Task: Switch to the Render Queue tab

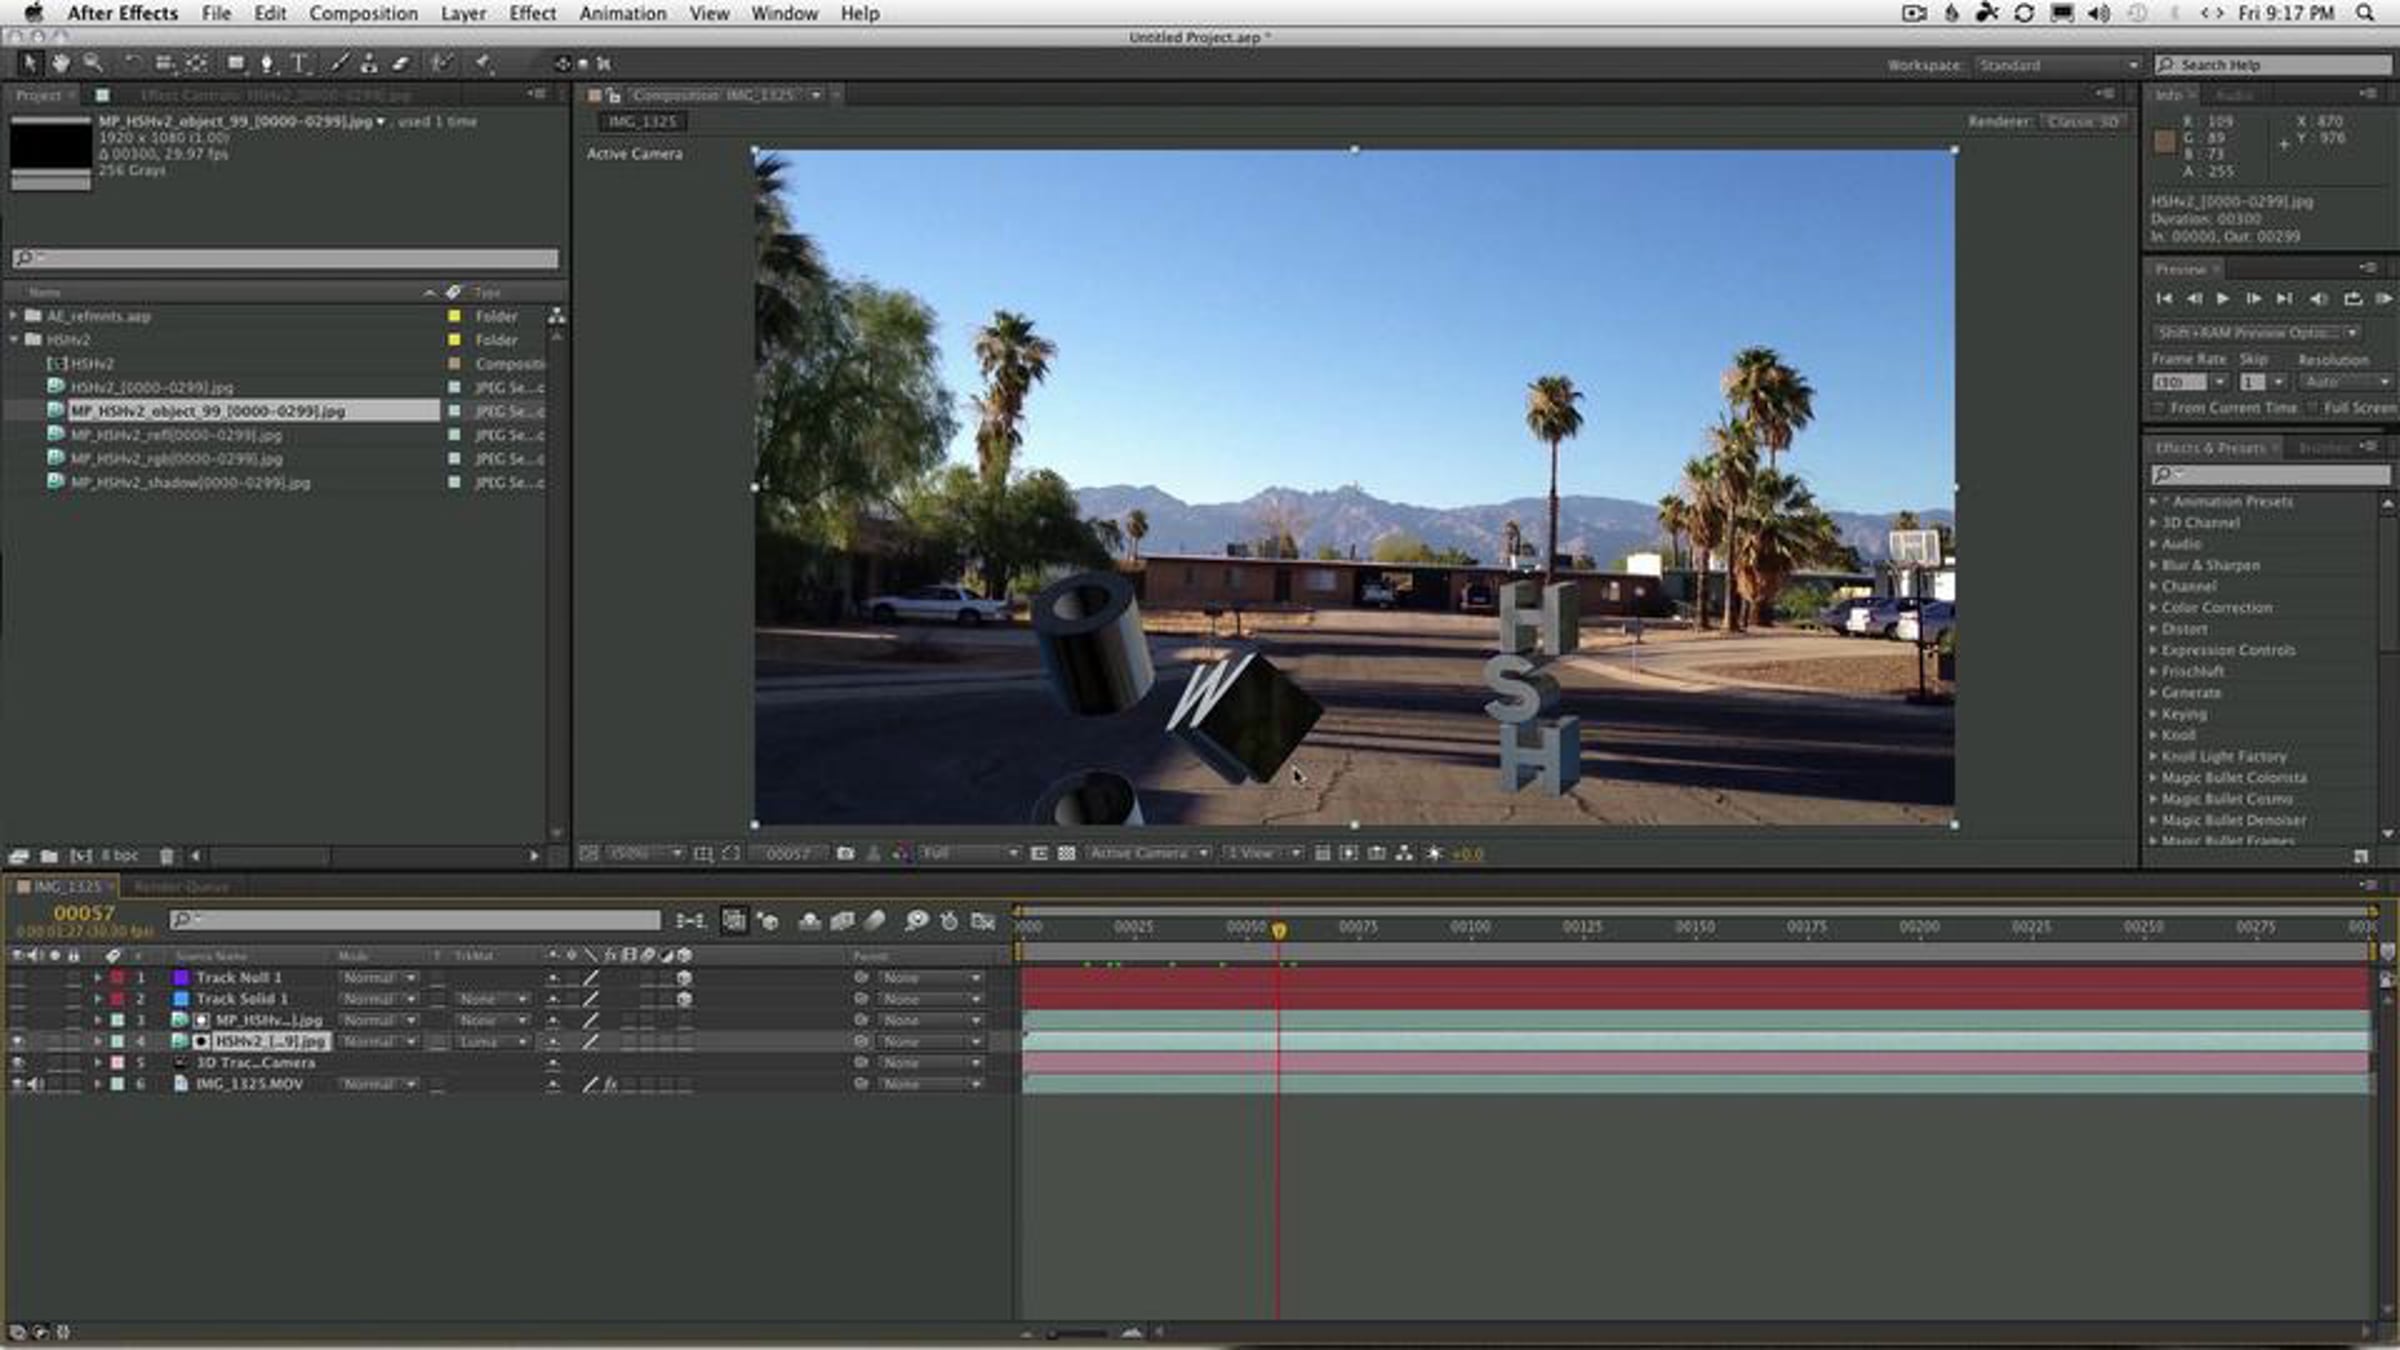Action: coord(181,887)
